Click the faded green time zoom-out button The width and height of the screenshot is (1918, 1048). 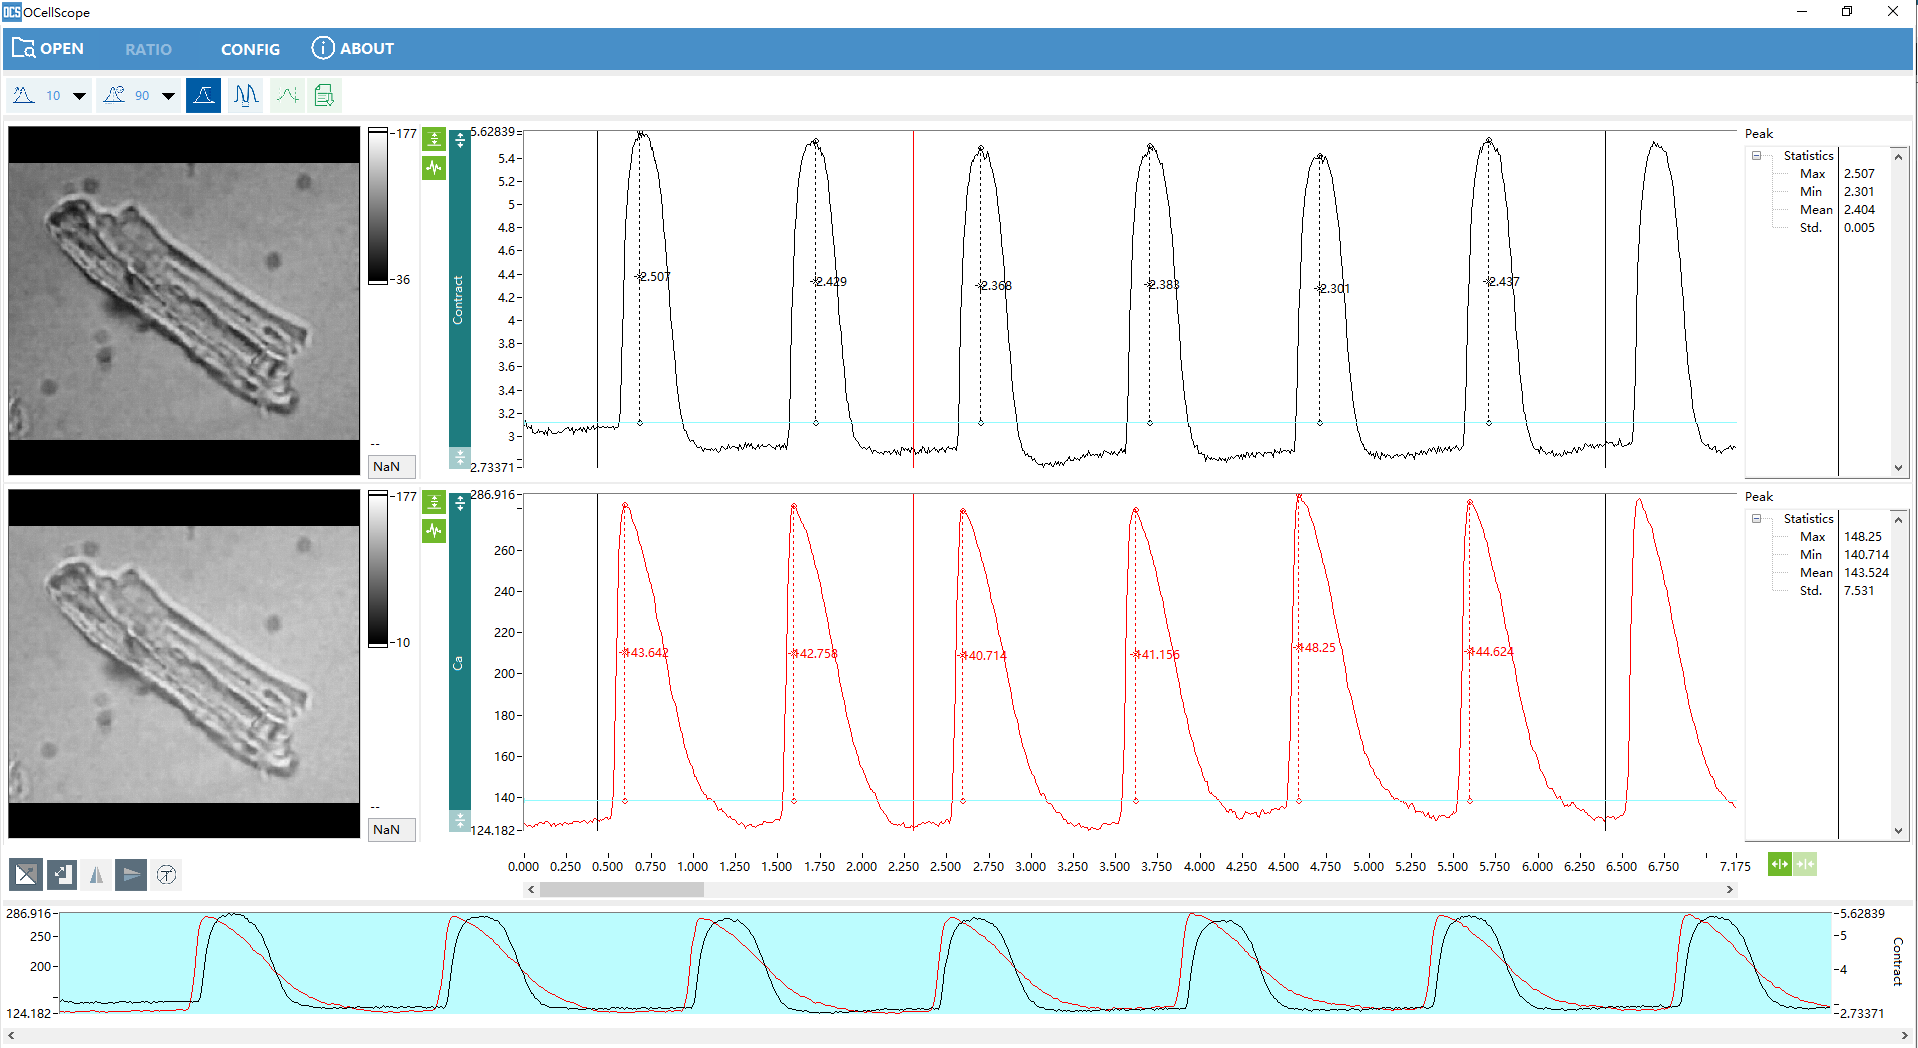point(1805,865)
